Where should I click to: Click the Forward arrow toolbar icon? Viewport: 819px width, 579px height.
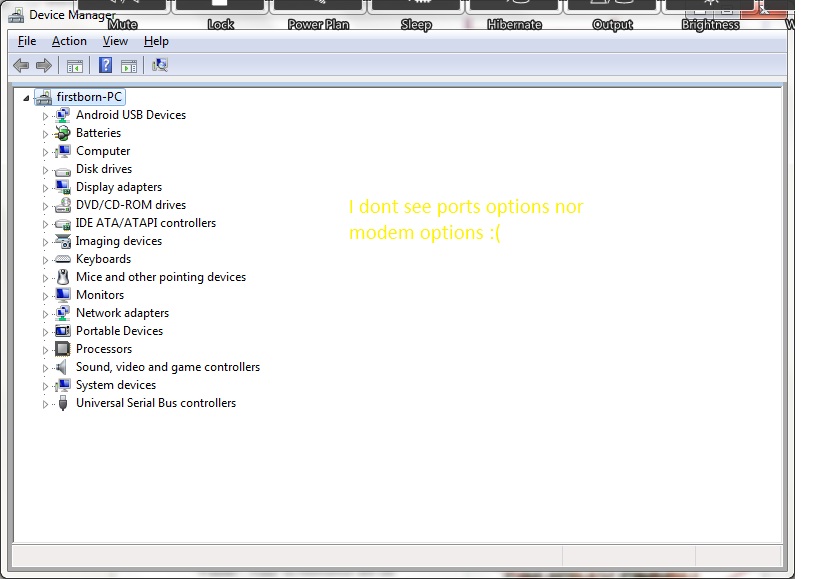click(x=44, y=65)
